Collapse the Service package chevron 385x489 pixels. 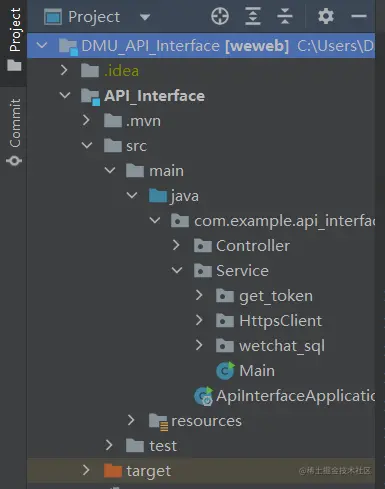coord(177,270)
